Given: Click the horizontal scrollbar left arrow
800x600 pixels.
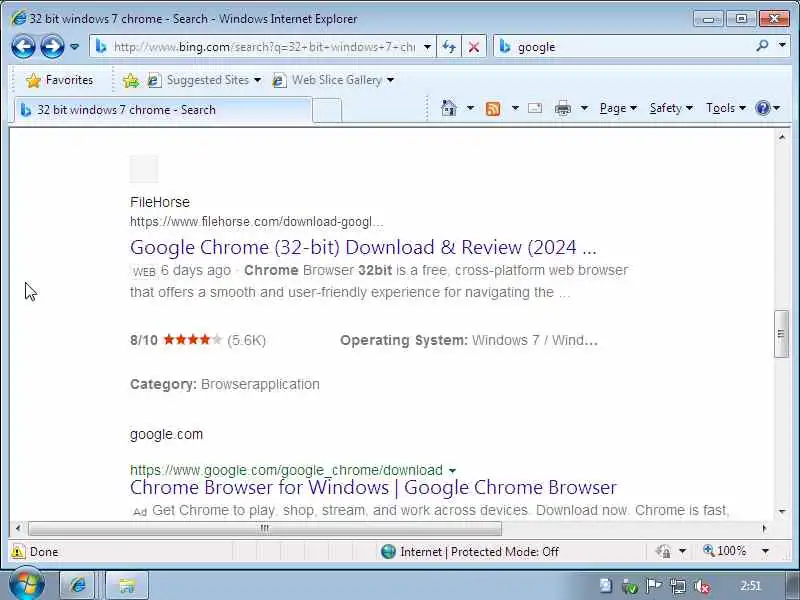Looking at the screenshot, I should click(x=18, y=529).
